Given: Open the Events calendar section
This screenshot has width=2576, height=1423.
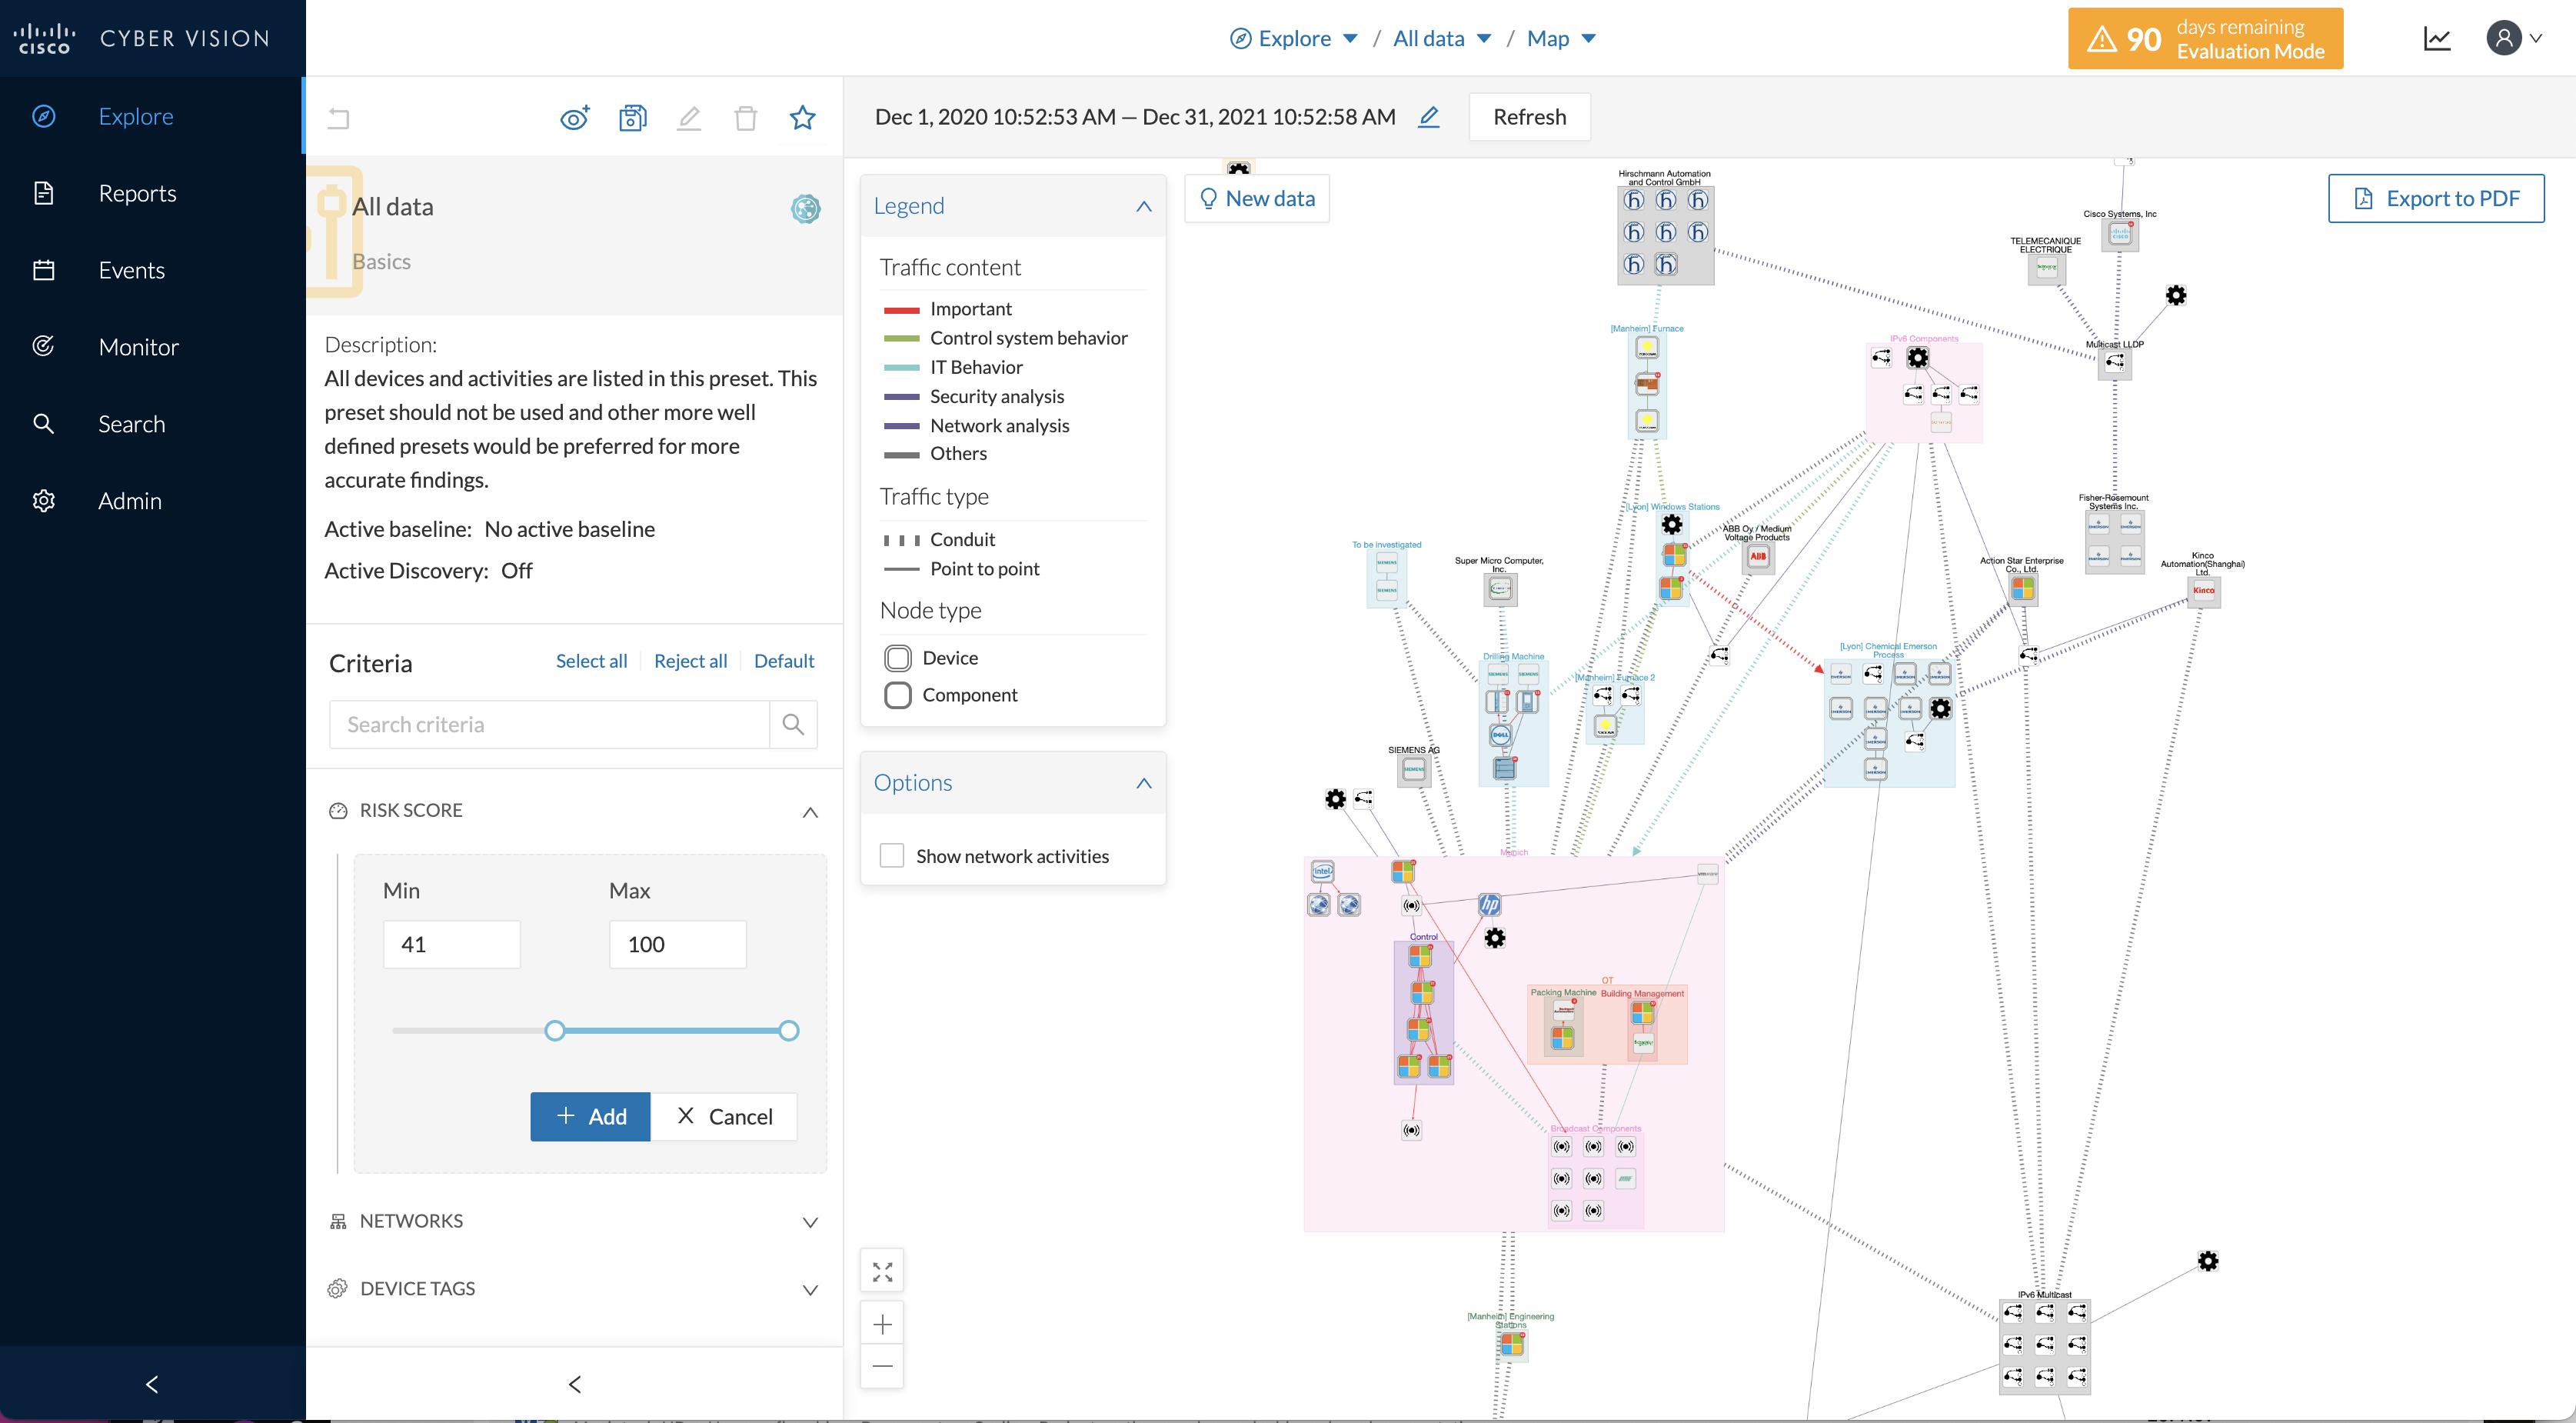Looking at the screenshot, I should pos(44,269).
